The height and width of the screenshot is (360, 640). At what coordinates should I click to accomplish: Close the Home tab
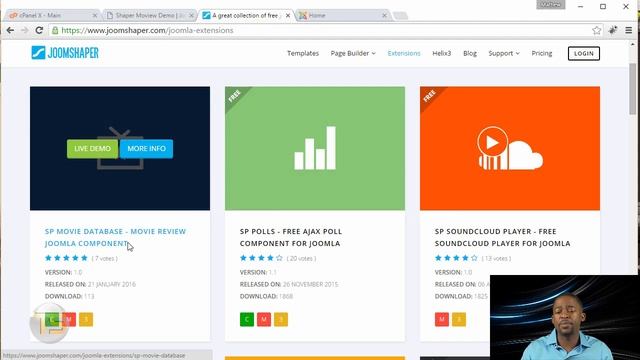384,16
